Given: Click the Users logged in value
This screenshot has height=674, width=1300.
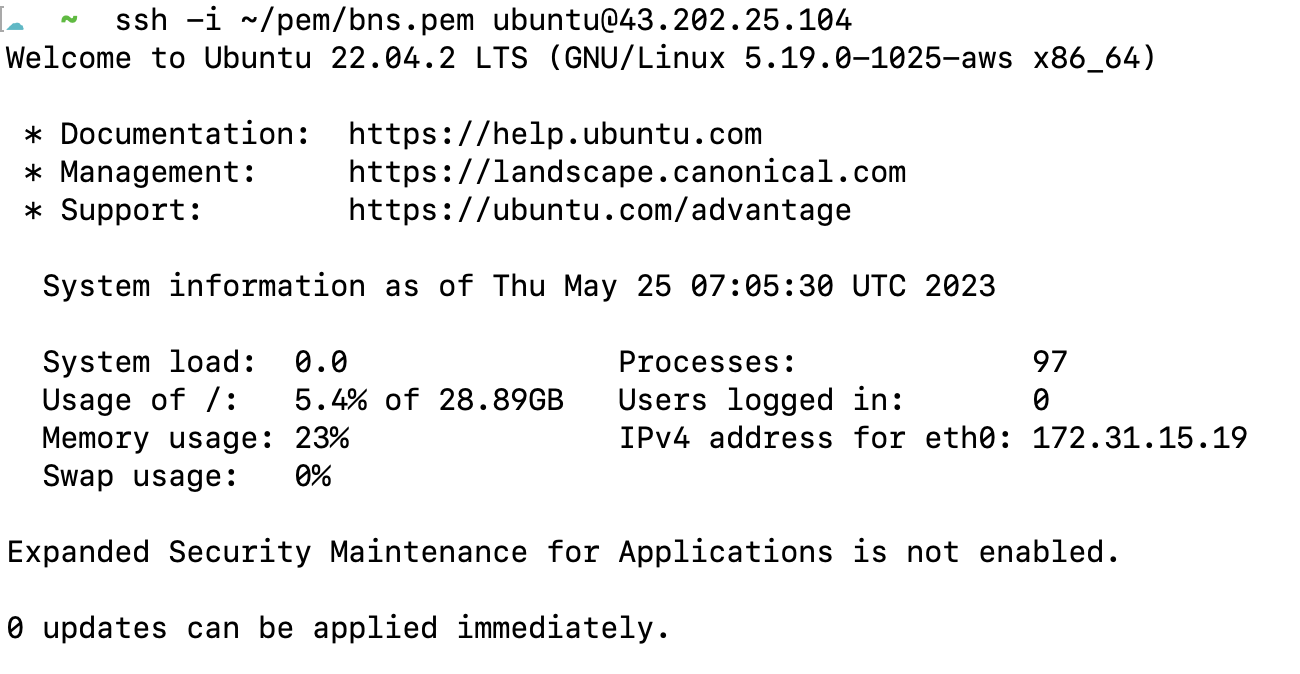Looking at the screenshot, I should coord(1041,400).
